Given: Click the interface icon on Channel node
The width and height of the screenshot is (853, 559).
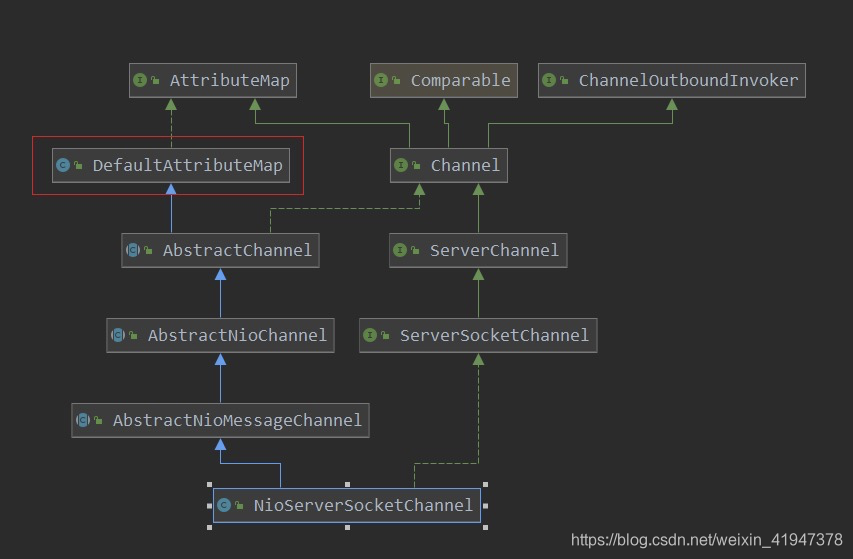Looking at the screenshot, I should click(x=401, y=165).
